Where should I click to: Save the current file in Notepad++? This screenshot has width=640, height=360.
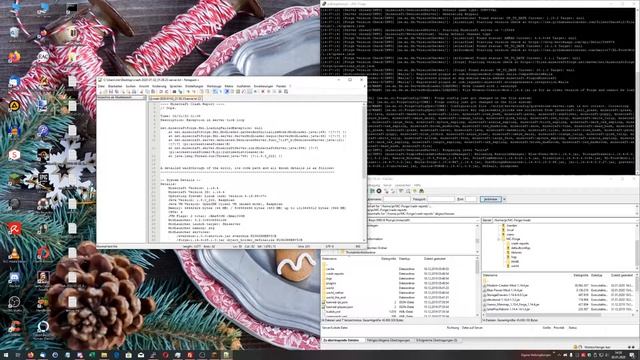click(x=111, y=91)
